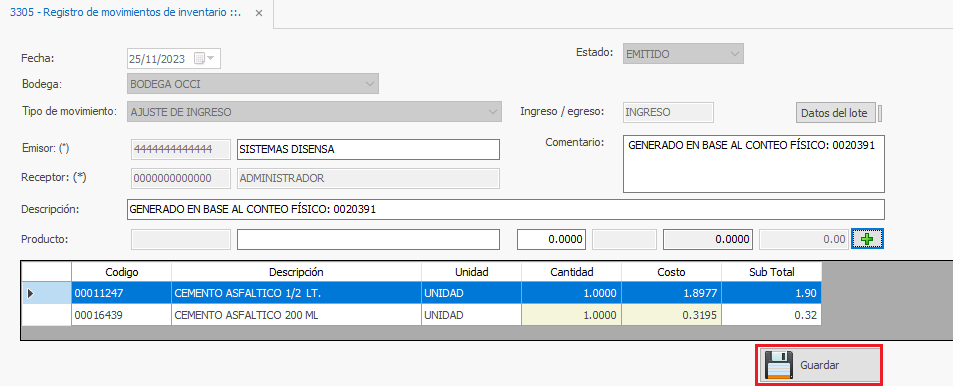
Task: Open the calendar picker in Fecha field
Action: coord(203,58)
